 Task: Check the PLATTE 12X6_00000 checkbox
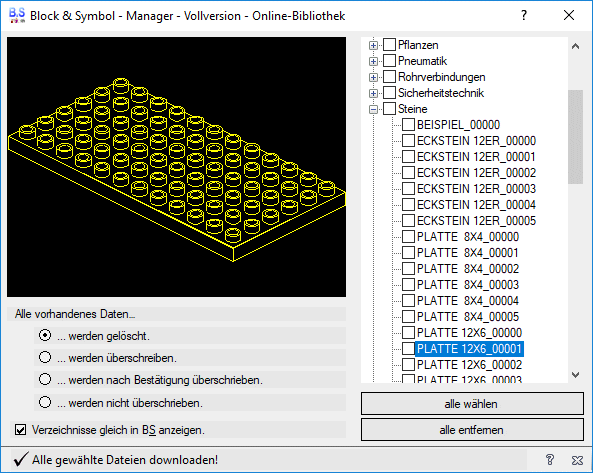[x=408, y=333]
